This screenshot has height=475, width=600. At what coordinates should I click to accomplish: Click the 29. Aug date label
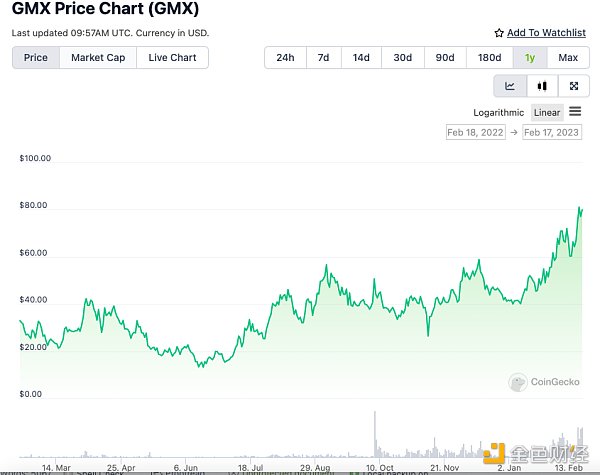coord(315,468)
